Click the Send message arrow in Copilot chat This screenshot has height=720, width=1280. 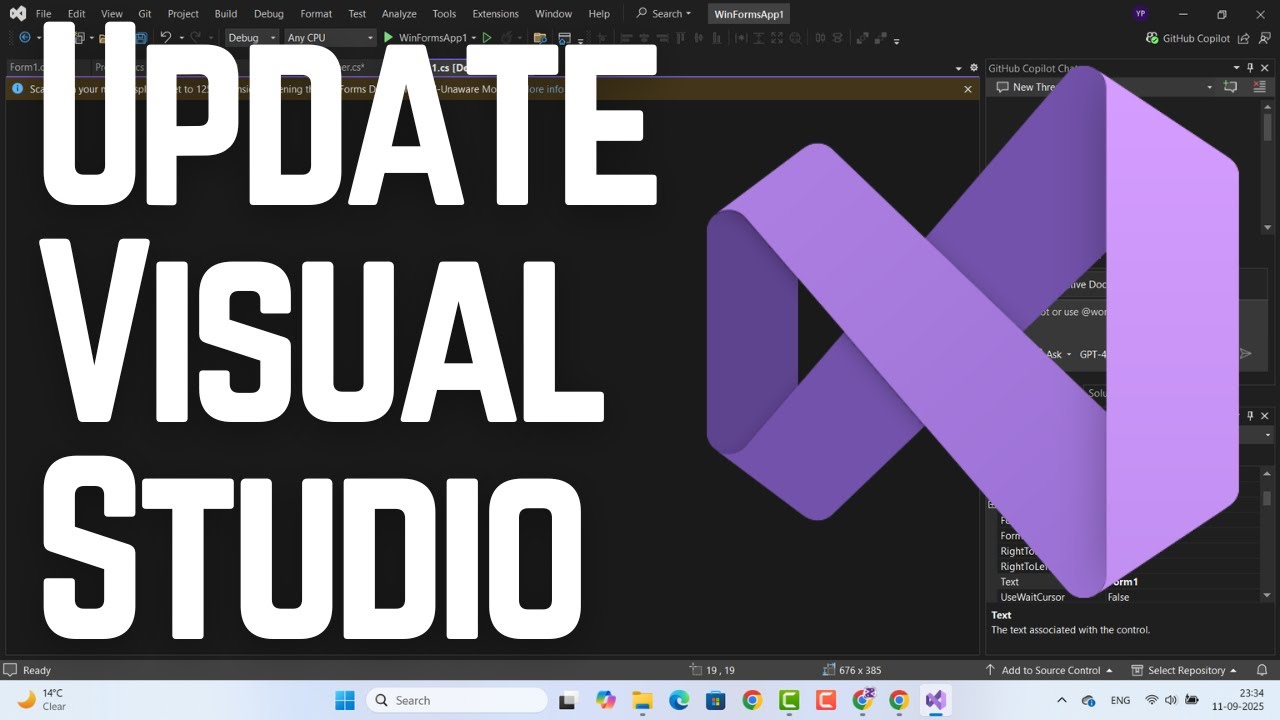click(1245, 353)
